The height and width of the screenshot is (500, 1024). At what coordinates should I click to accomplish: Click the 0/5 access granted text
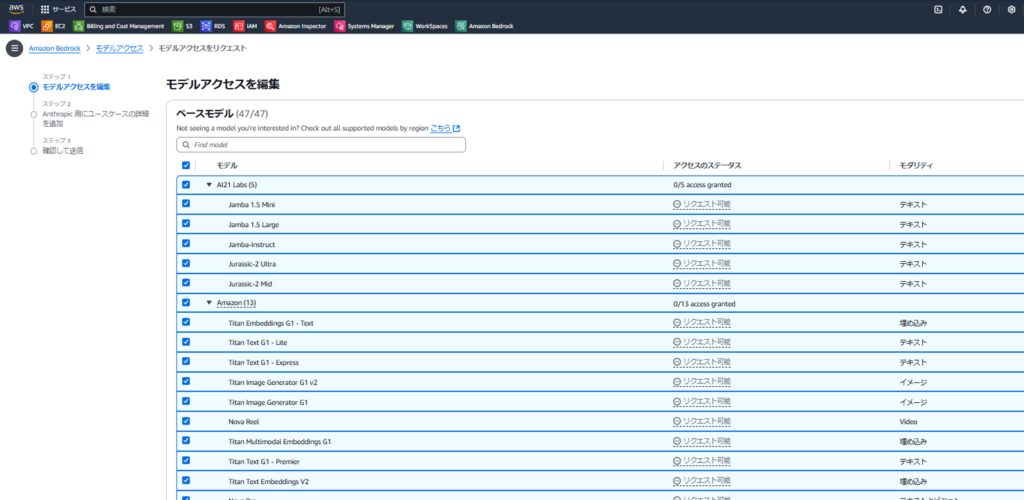click(702, 185)
